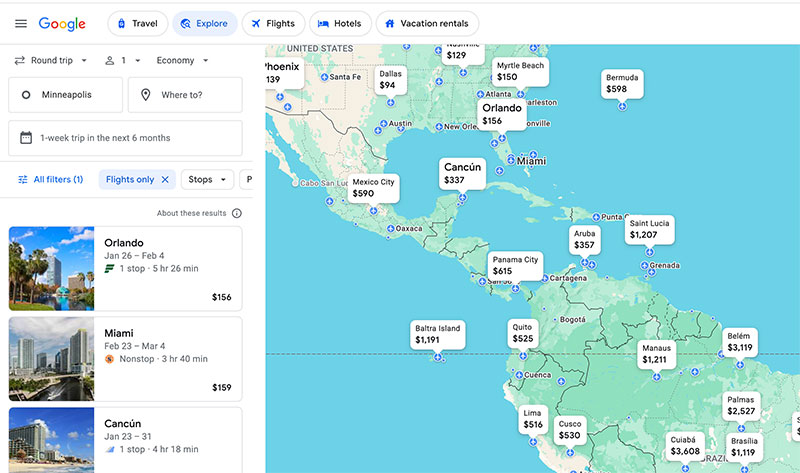Open the 1-week trip date selector
The image size is (800, 473).
[x=126, y=138]
